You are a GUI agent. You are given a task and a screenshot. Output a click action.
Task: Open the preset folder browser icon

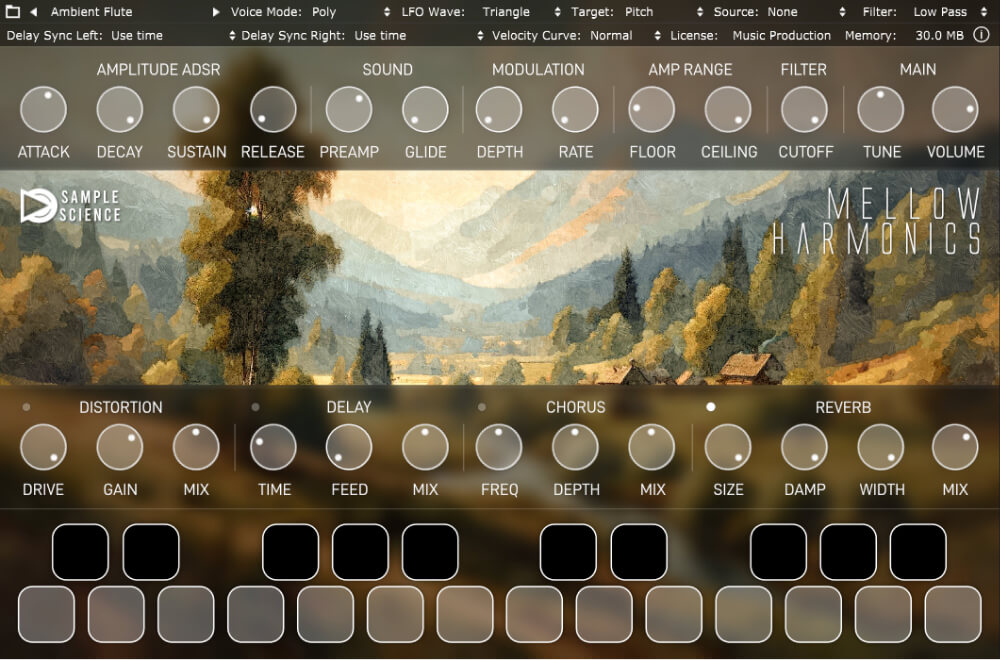(x=12, y=11)
